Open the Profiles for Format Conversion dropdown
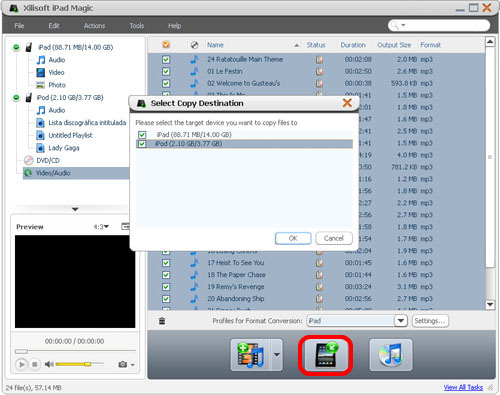Image resolution: width=500 pixels, height=395 pixels. pyautogui.click(x=401, y=321)
